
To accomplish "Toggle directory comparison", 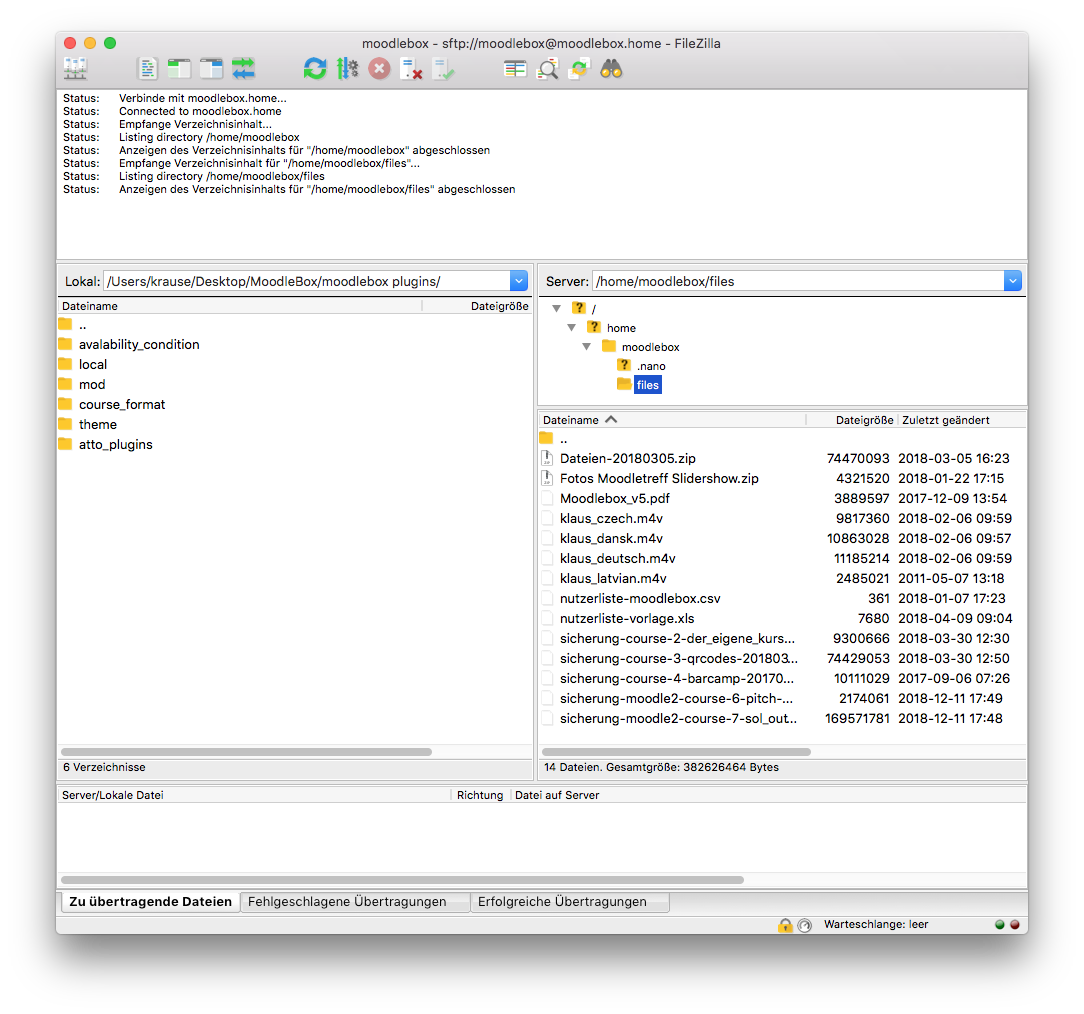I will [x=548, y=69].
